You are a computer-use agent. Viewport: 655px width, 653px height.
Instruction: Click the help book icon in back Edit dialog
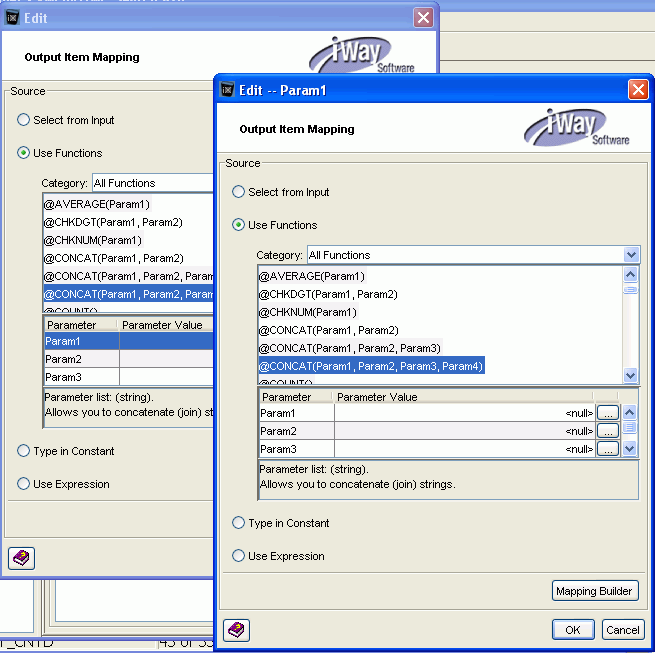[21, 557]
